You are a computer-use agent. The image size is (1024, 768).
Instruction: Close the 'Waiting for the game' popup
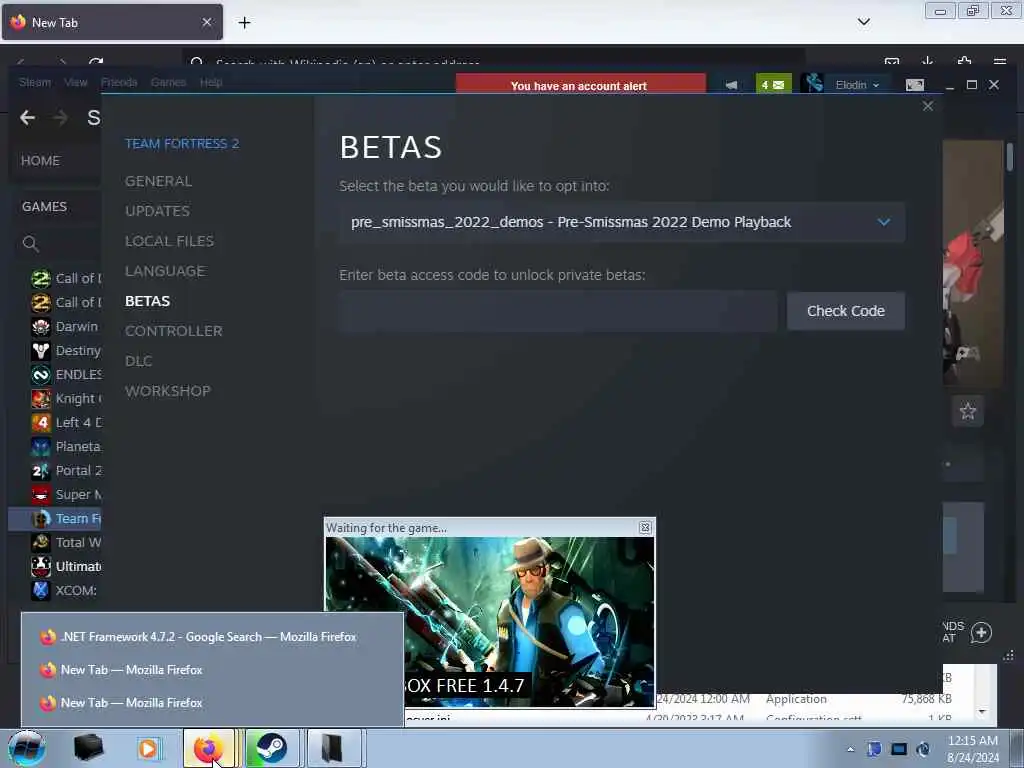click(645, 527)
